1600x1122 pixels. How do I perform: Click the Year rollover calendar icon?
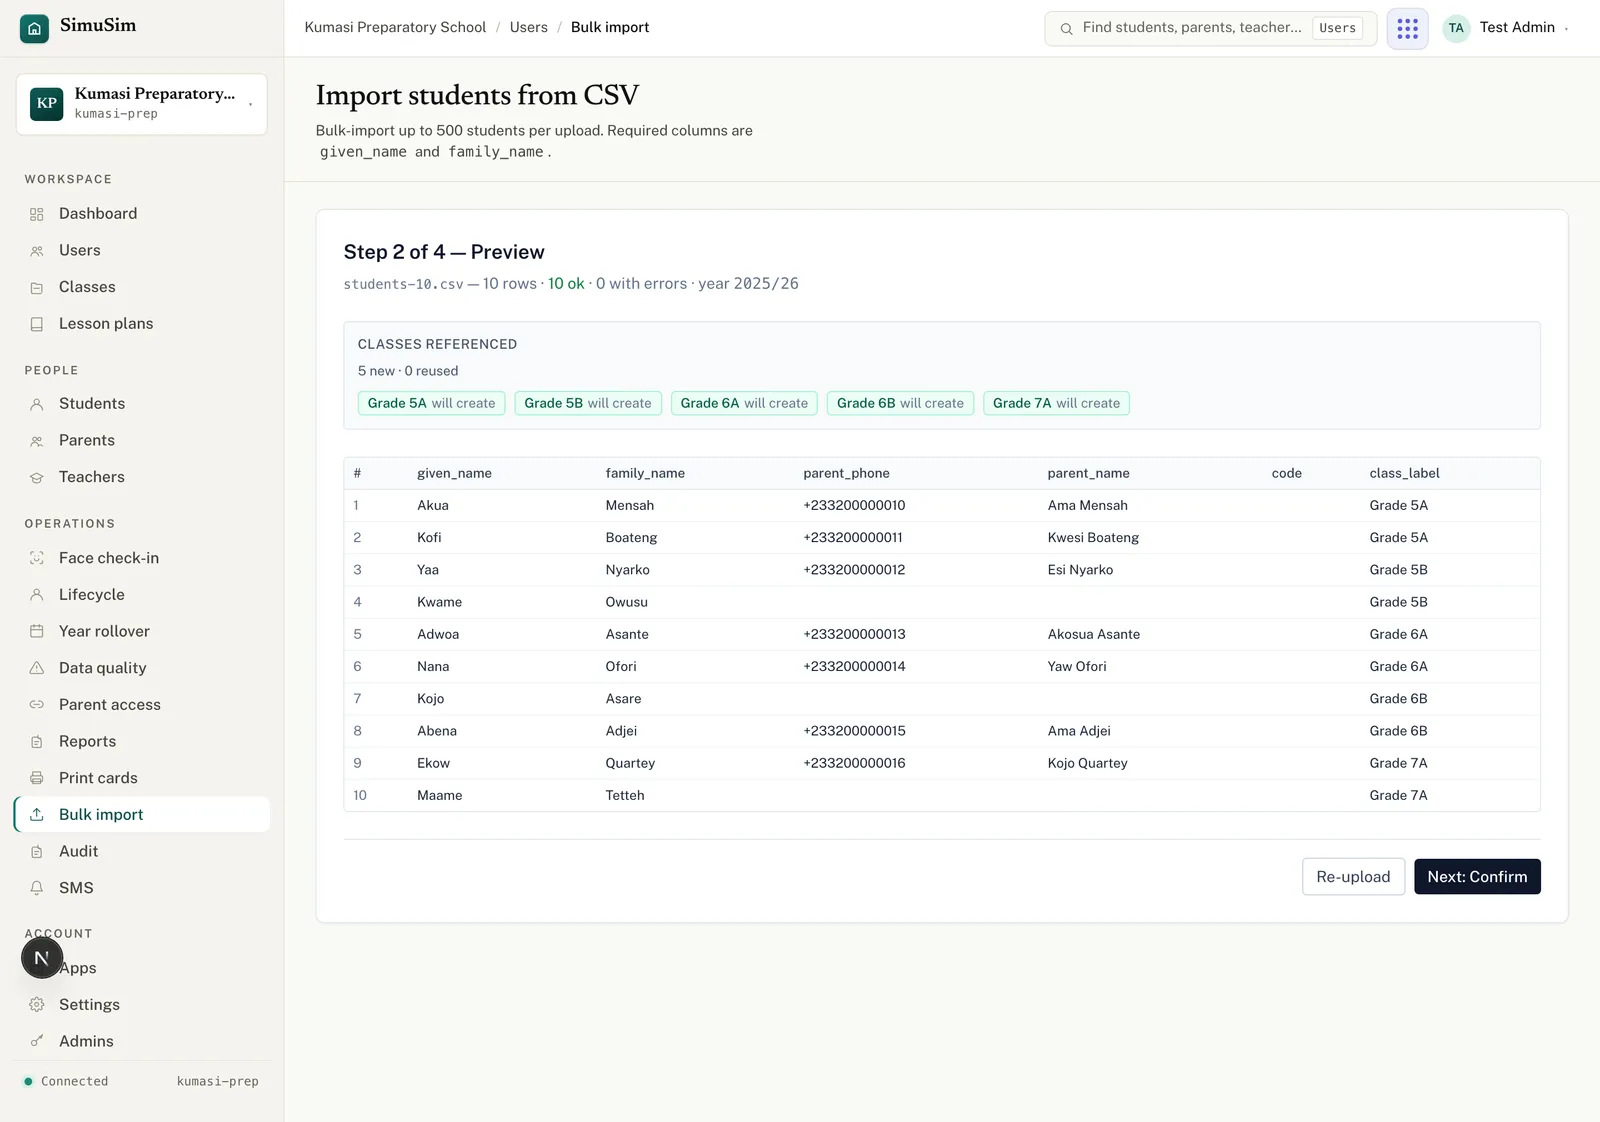click(x=37, y=631)
